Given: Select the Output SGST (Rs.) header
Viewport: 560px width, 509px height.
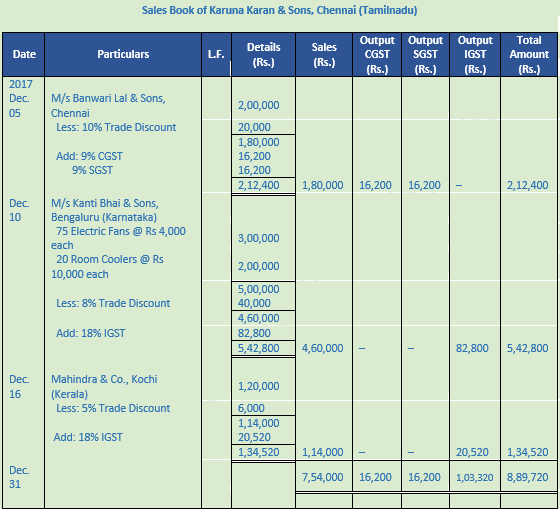Looking at the screenshot, I should 425,54.
